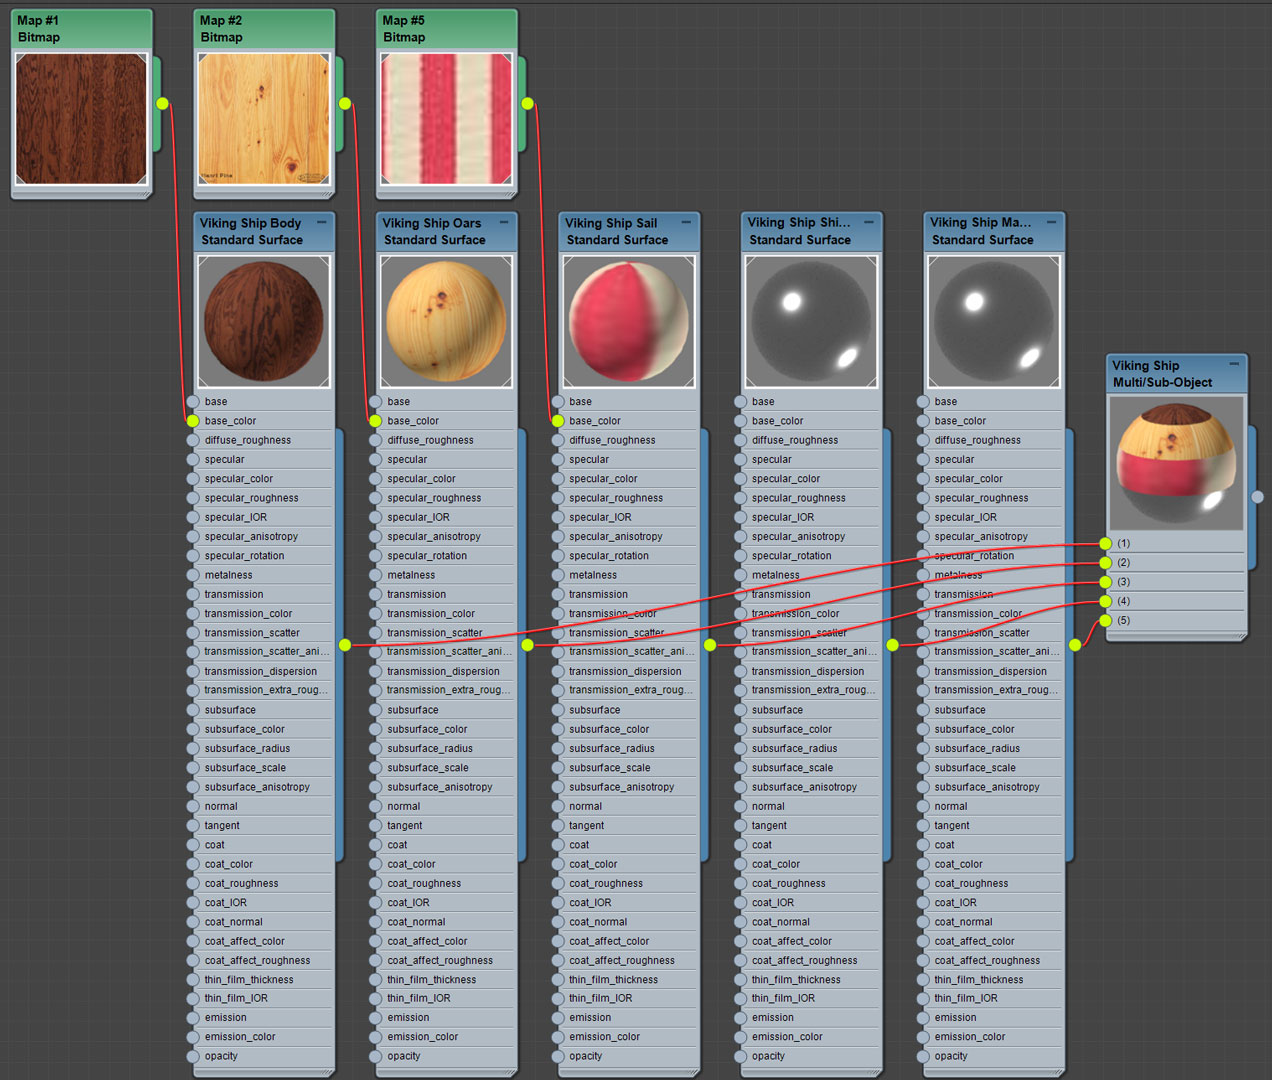Click slot (3) input socket on Multi/Sub-Object
Screen dimensions: 1272x1080
1105,582
